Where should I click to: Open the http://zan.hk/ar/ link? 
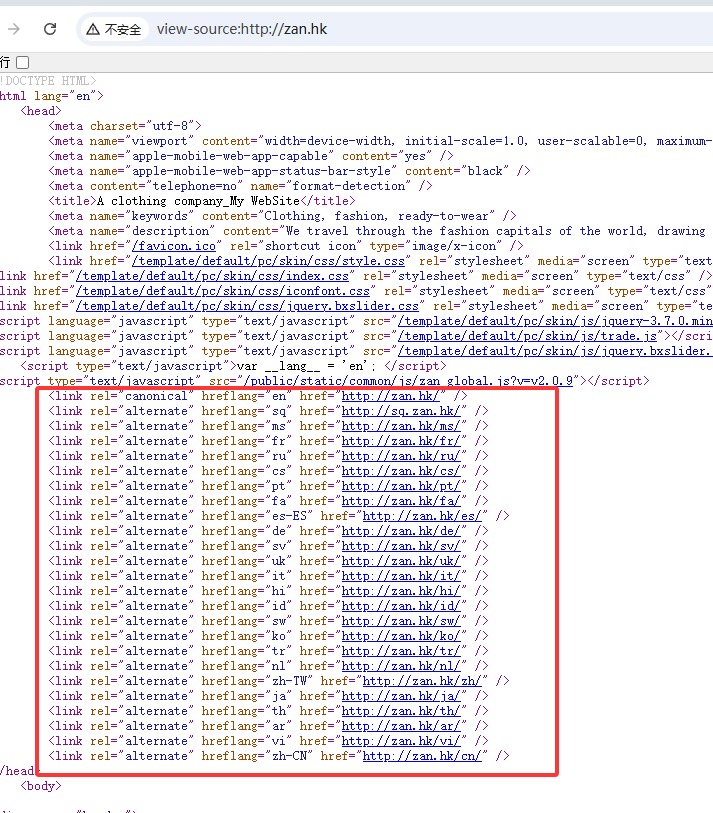(x=401, y=727)
